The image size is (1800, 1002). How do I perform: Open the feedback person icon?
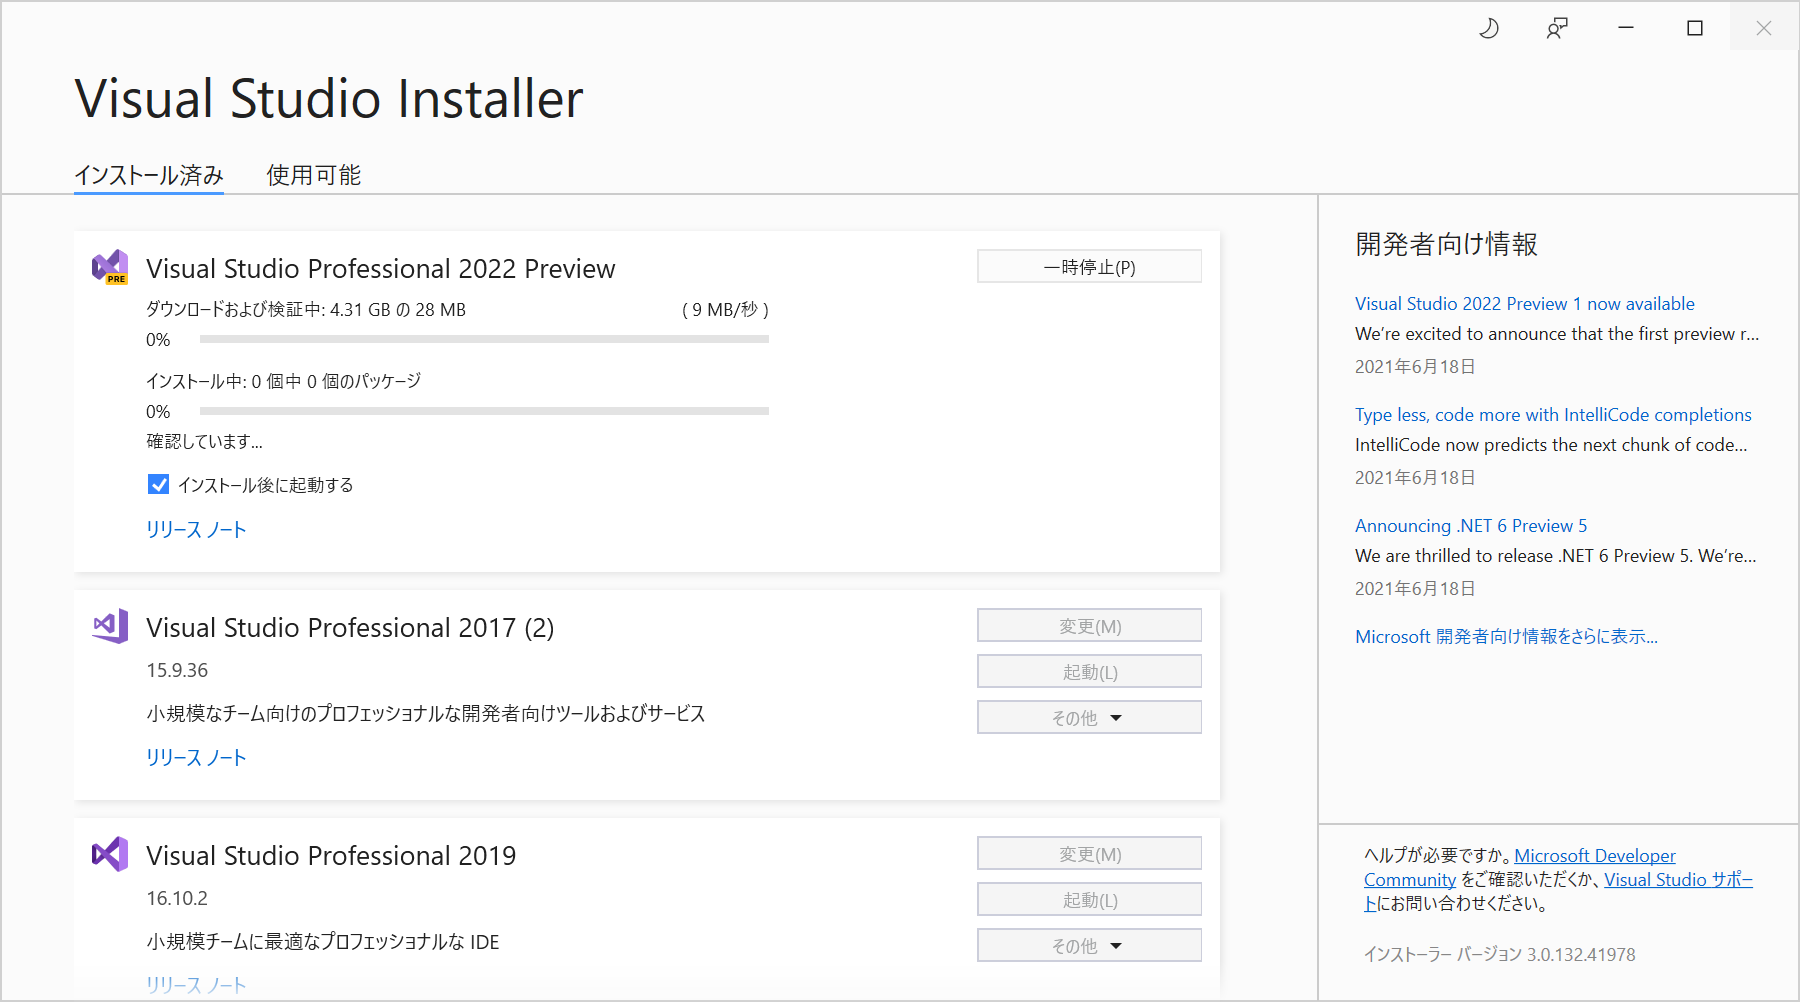tap(1557, 28)
